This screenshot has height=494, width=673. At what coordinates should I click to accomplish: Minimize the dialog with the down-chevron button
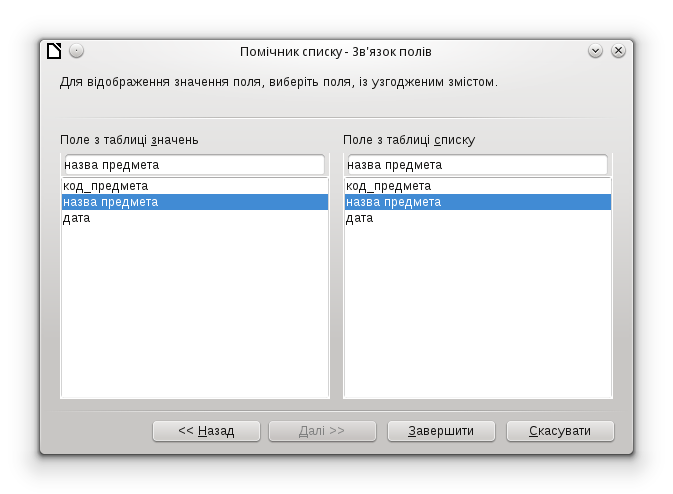coord(596,50)
